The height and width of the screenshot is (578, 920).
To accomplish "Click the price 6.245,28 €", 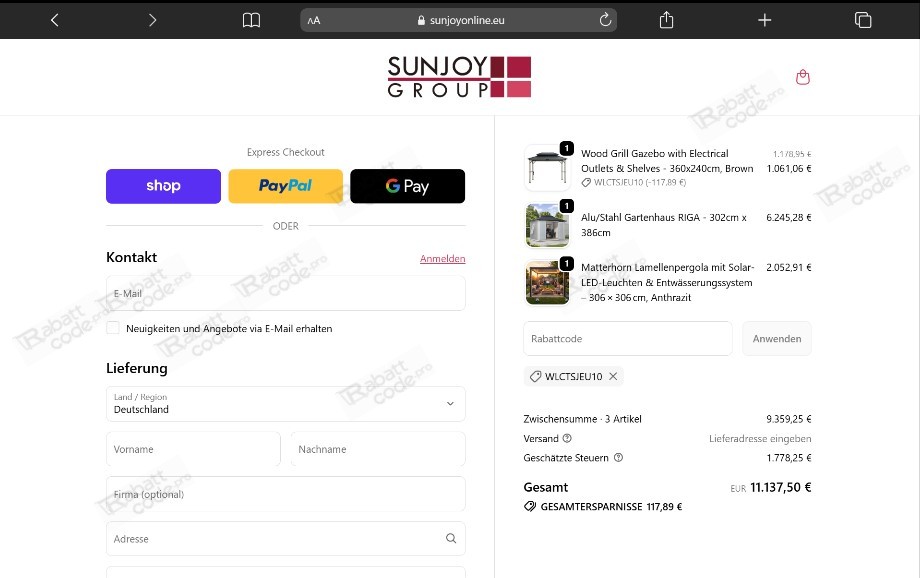I will 789,218.
